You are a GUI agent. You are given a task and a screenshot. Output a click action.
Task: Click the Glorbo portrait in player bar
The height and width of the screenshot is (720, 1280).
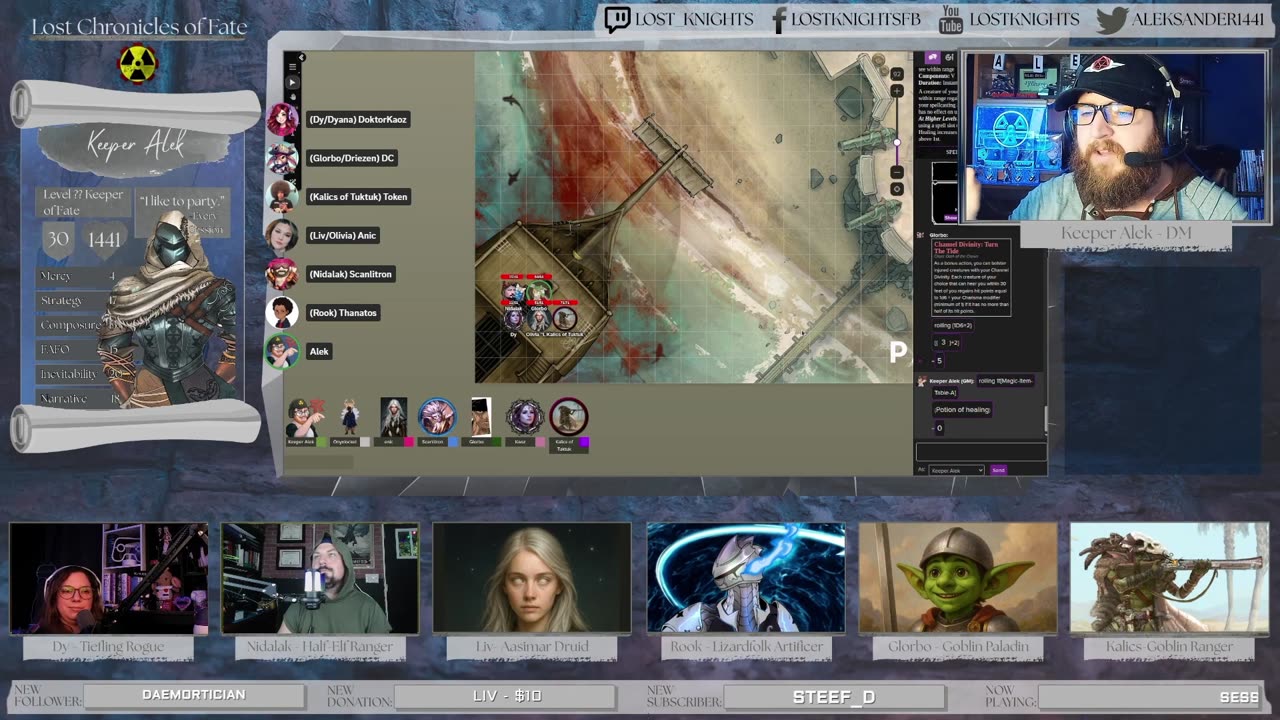[481, 417]
